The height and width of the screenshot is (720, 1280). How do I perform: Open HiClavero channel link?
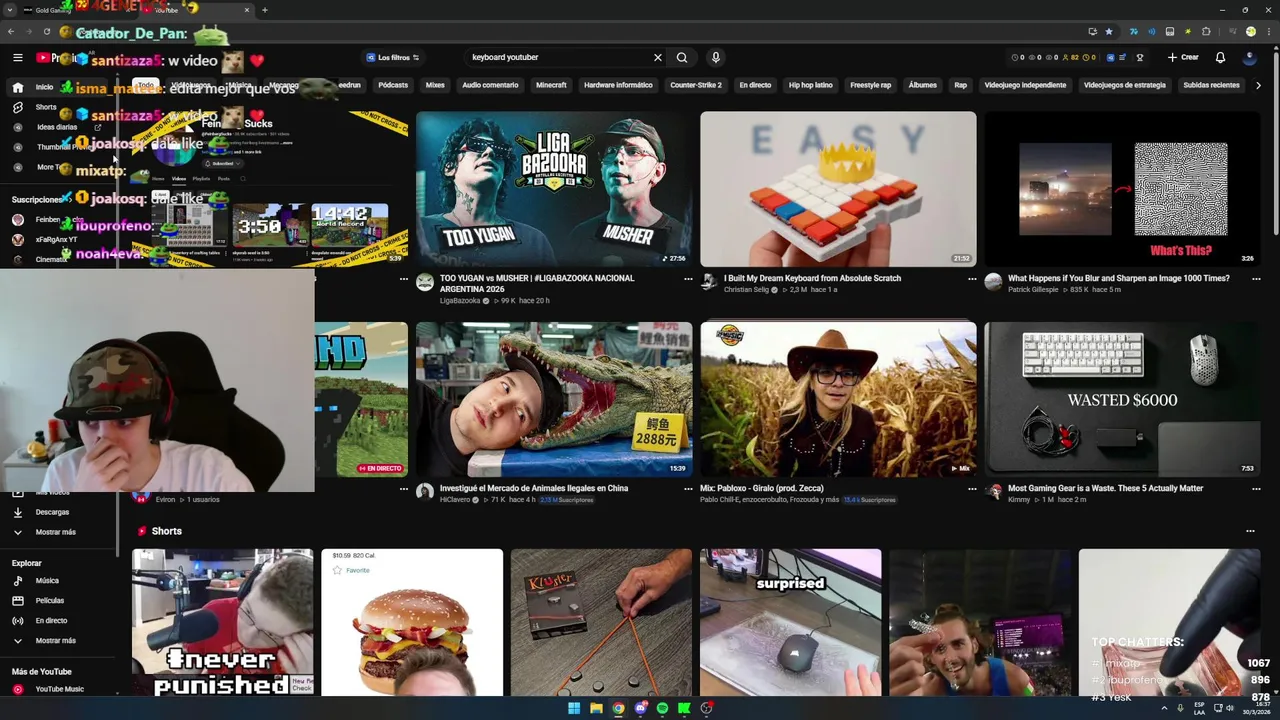point(457,500)
